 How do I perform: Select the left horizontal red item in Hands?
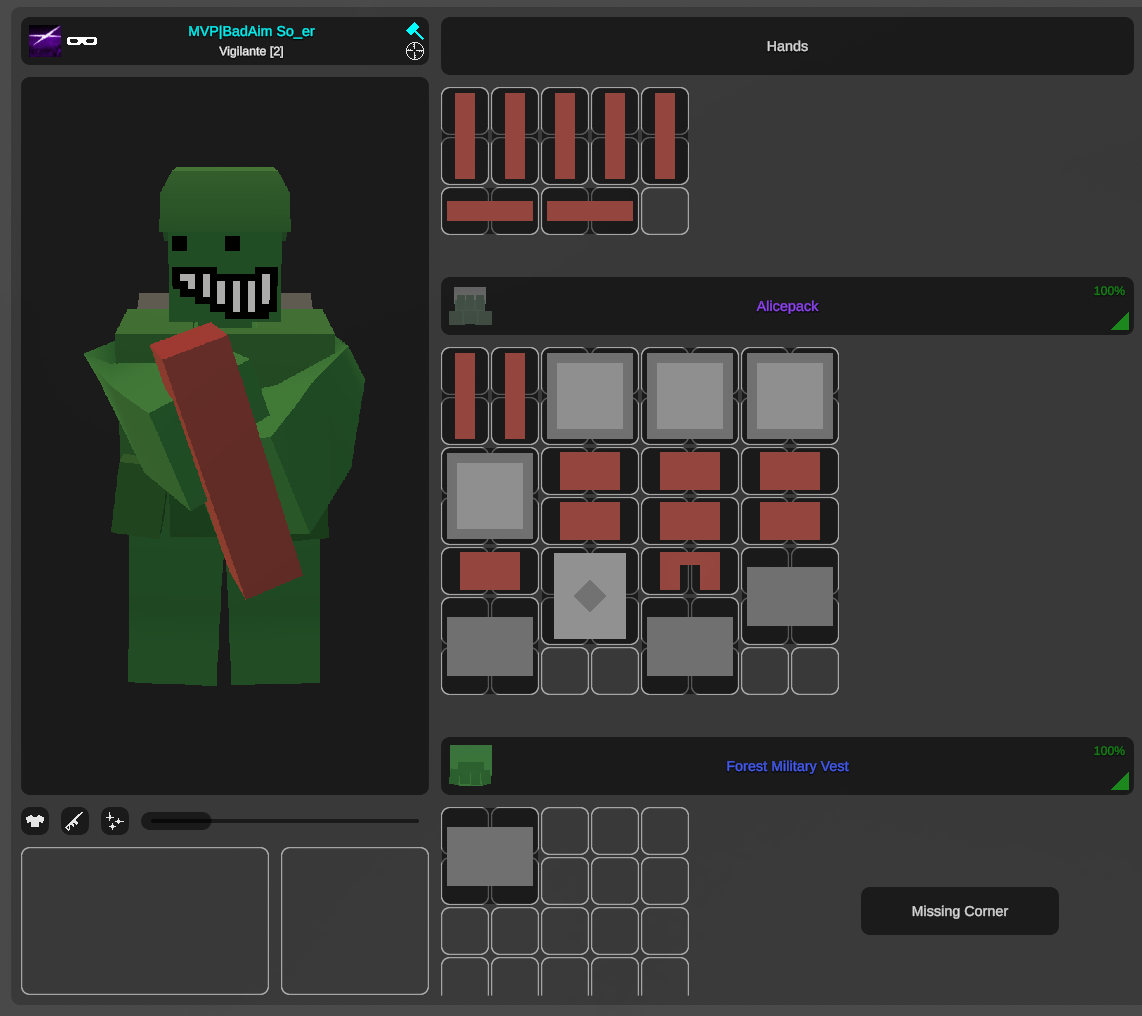point(489,211)
